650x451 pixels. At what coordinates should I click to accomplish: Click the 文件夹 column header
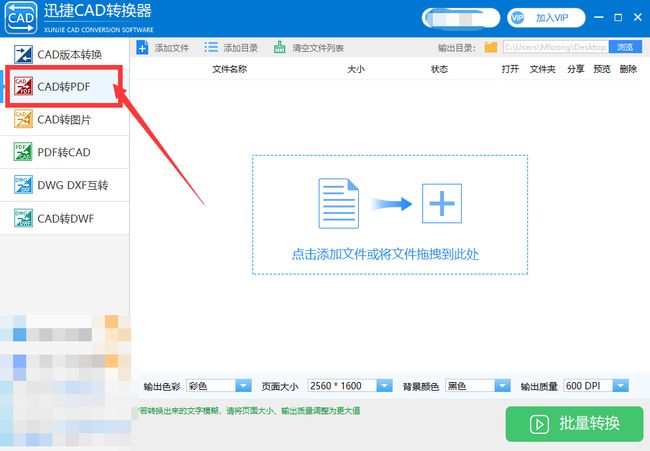pyautogui.click(x=543, y=69)
